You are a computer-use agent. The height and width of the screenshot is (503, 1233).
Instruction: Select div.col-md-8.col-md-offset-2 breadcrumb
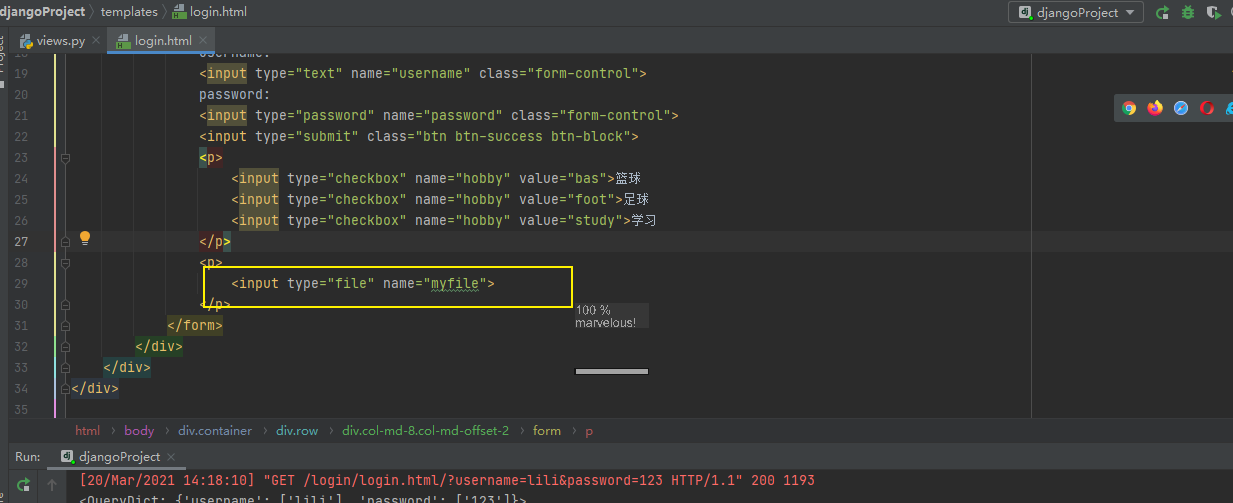tap(425, 431)
